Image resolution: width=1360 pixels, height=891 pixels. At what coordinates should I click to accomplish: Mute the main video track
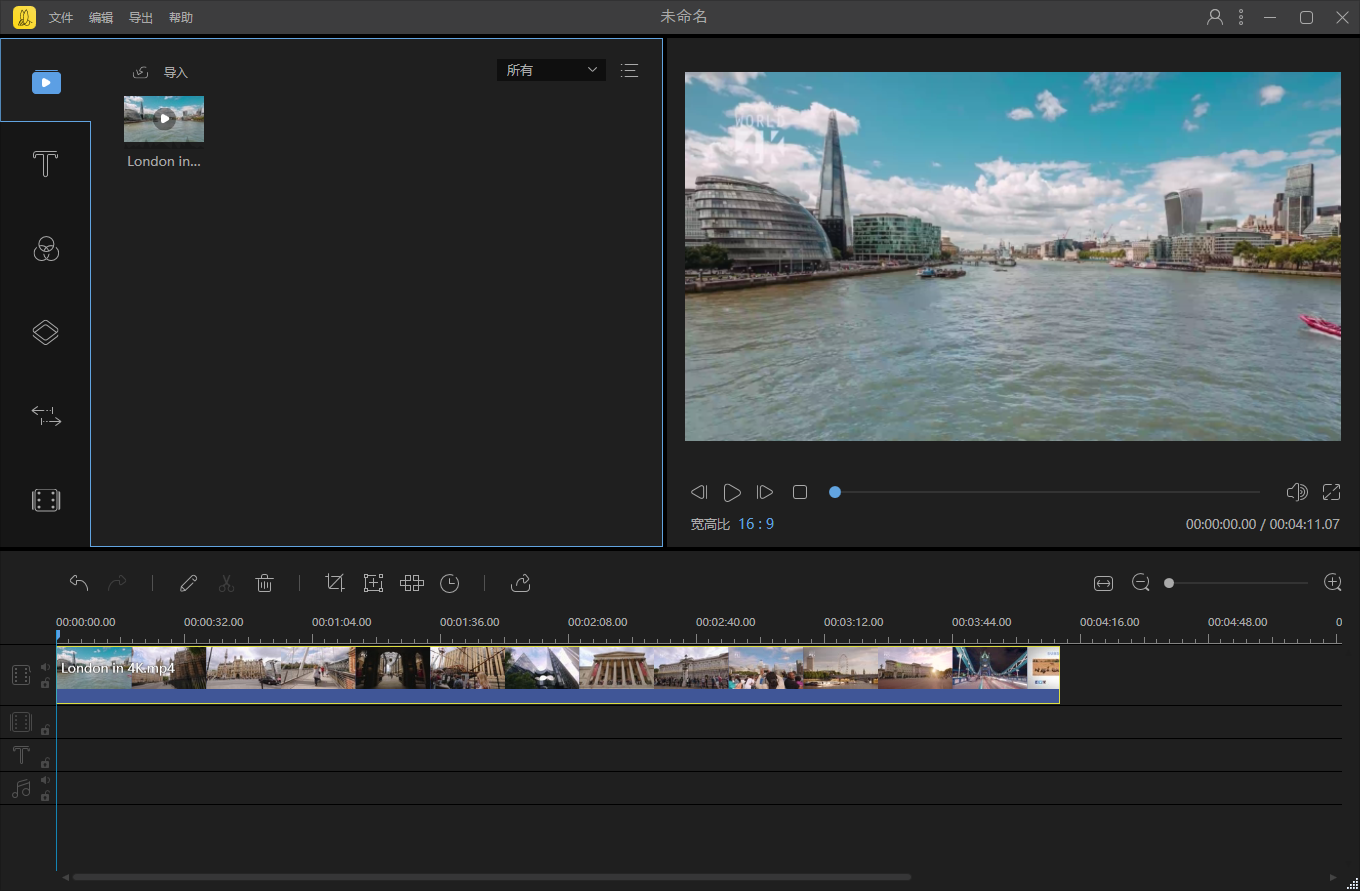[45, 667]
